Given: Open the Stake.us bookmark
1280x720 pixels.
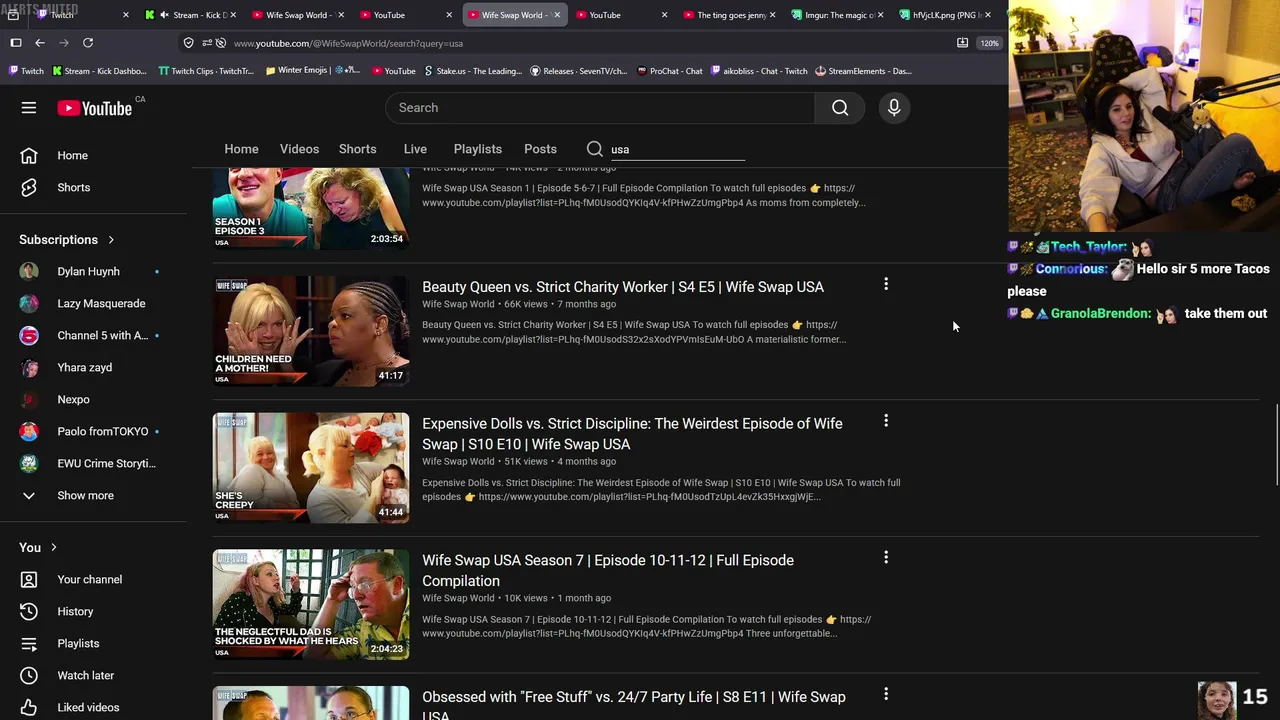Looking at the screenshot, I should click(473, 71).
